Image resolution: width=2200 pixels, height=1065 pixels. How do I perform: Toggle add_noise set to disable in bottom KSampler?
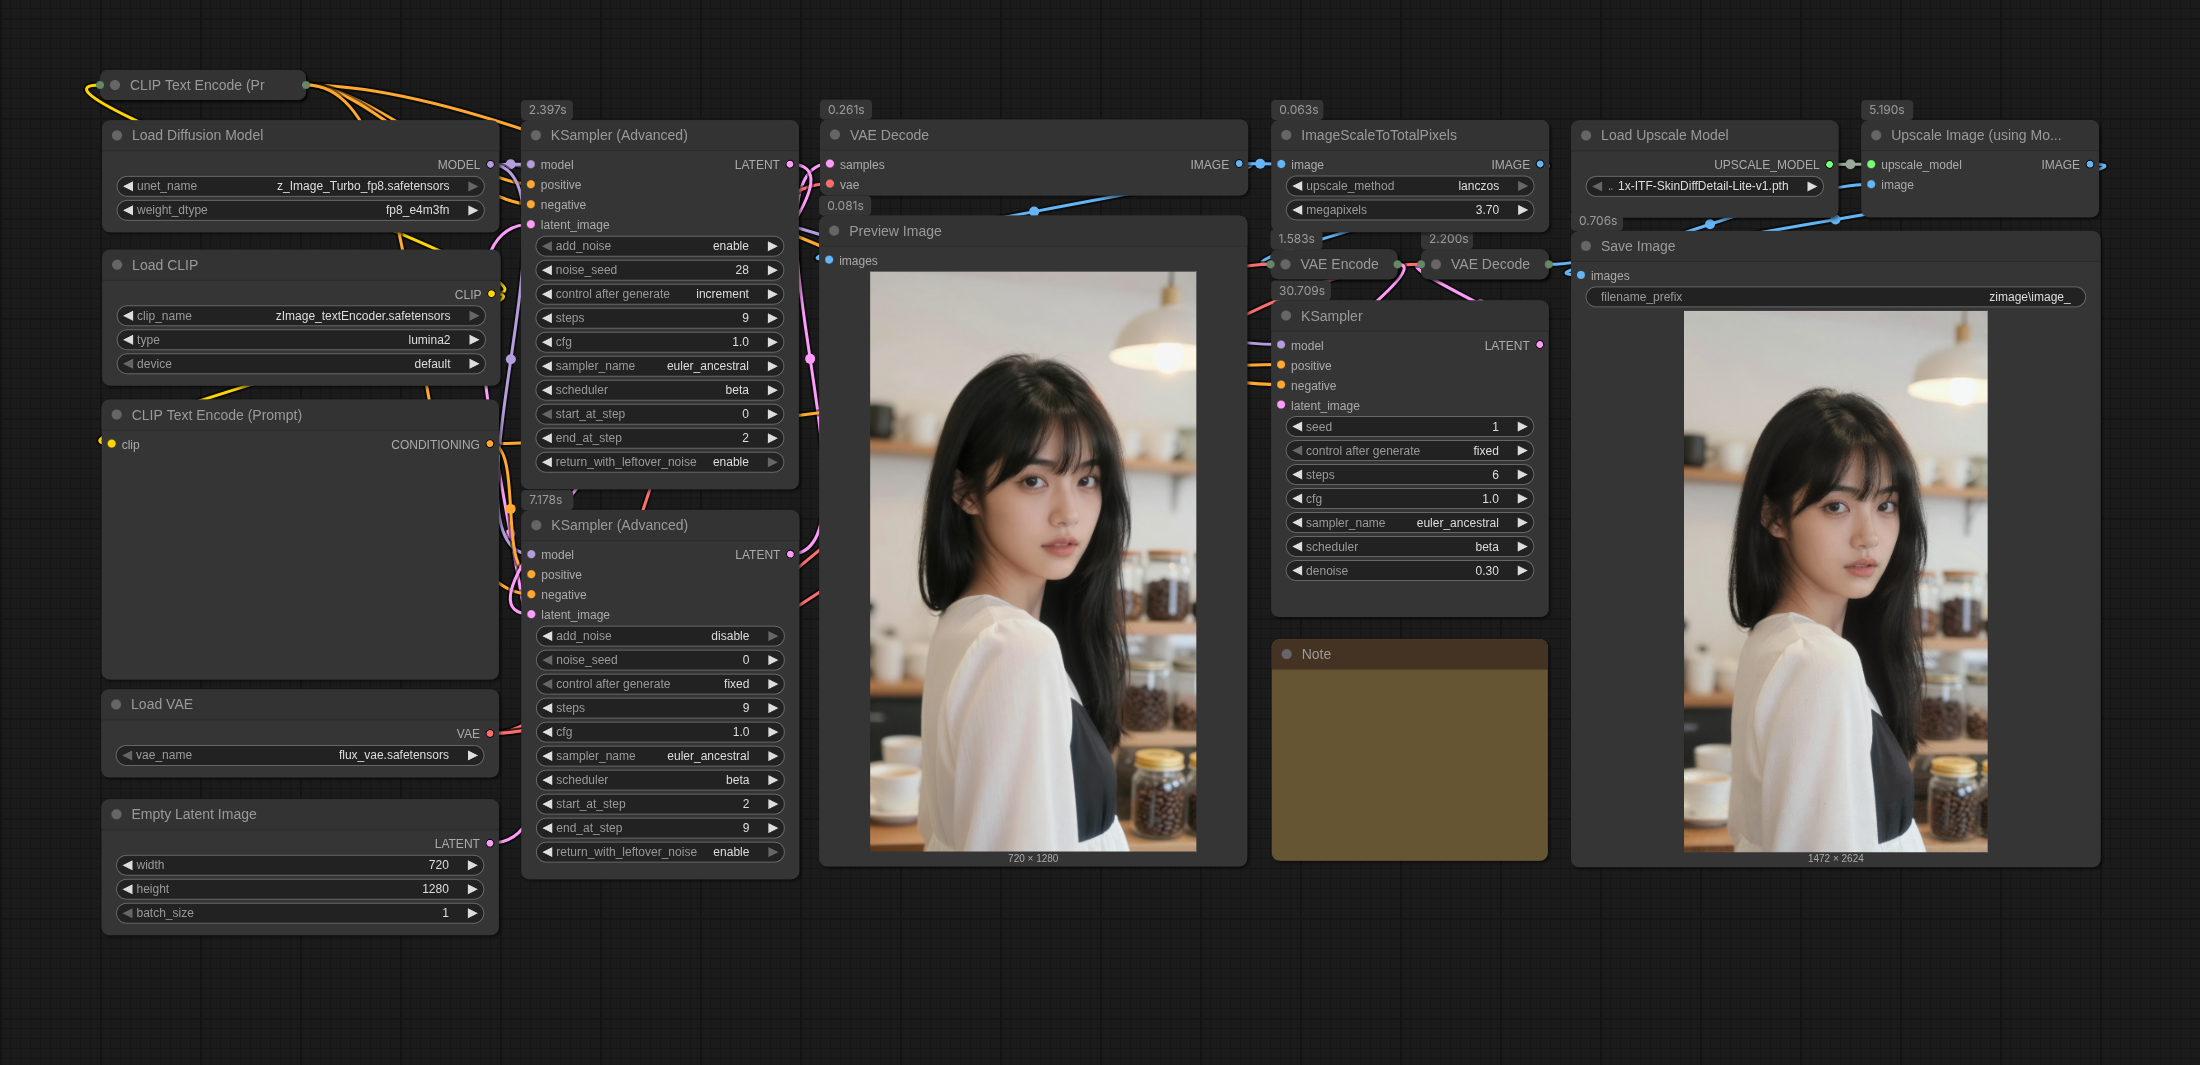tap(660, 637)
